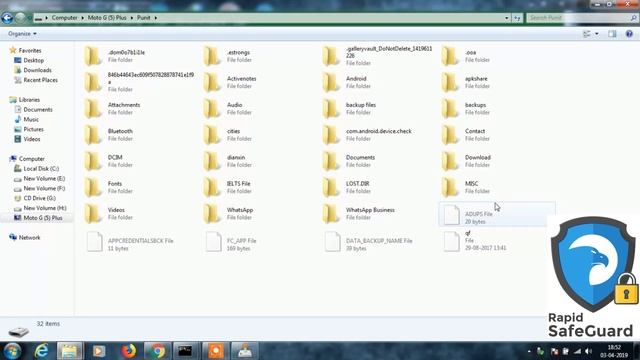Select the APPCREDENTIALSBCK File item
The width and height of the screenshot is (640, 360).
pyautogui.click(x=130, y=242)
